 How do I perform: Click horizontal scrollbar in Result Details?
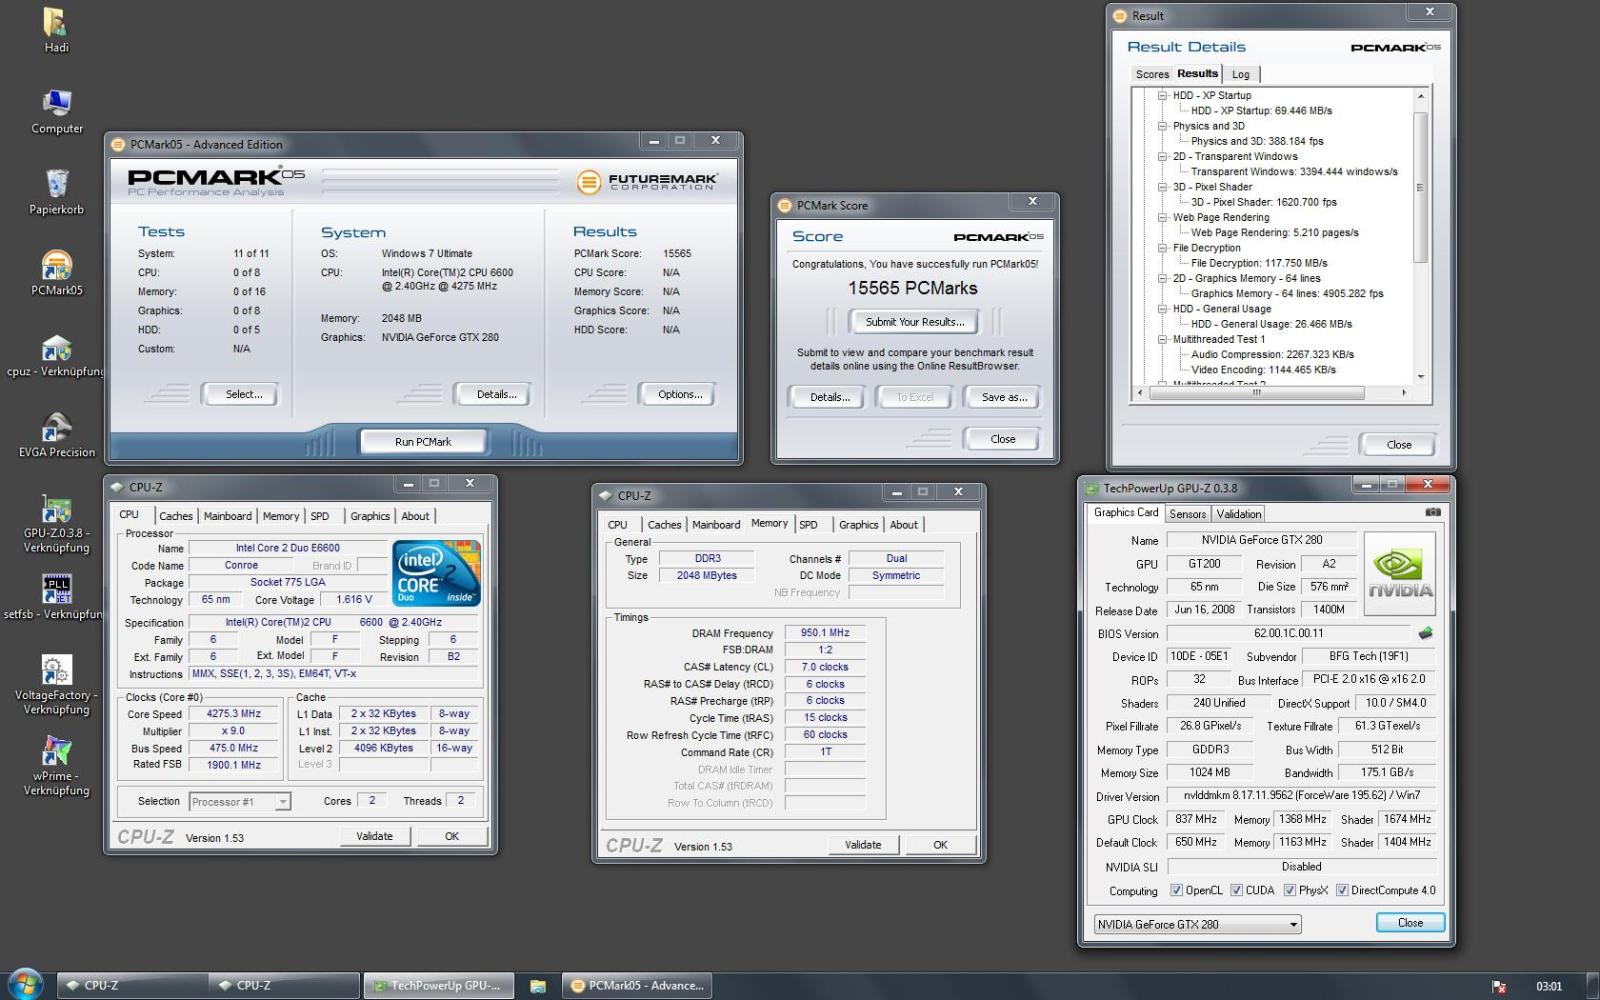(x=1256, y=393)
